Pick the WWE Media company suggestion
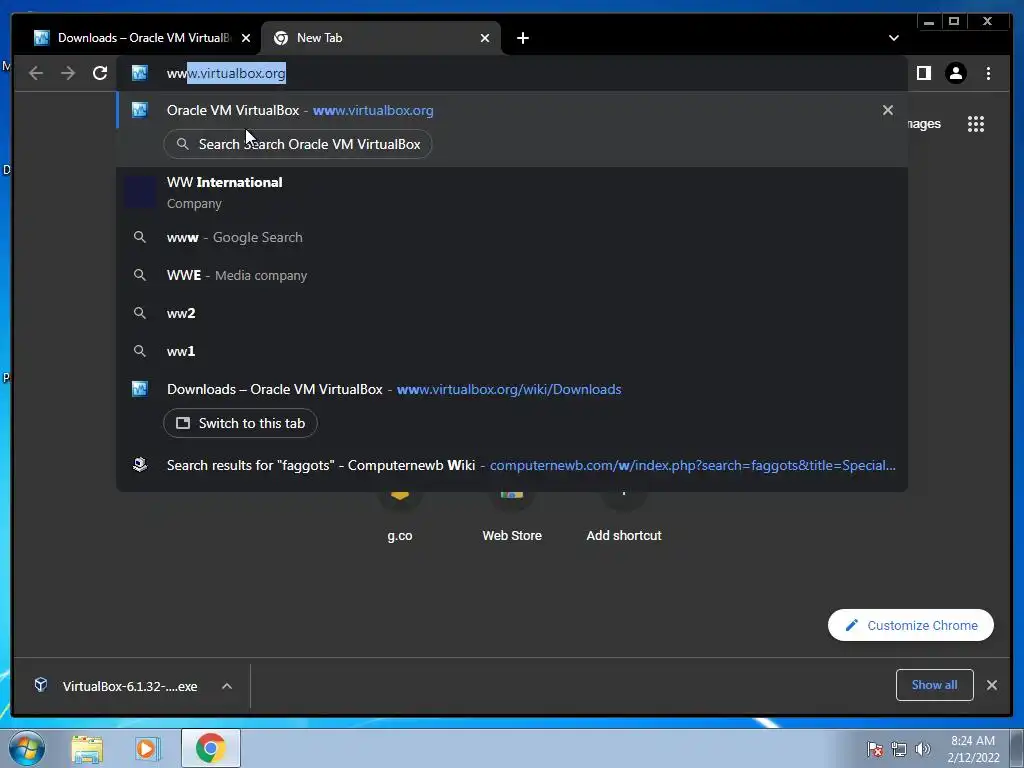The image size is (1024, 768). pyautogui.click(x=511, y=276)
